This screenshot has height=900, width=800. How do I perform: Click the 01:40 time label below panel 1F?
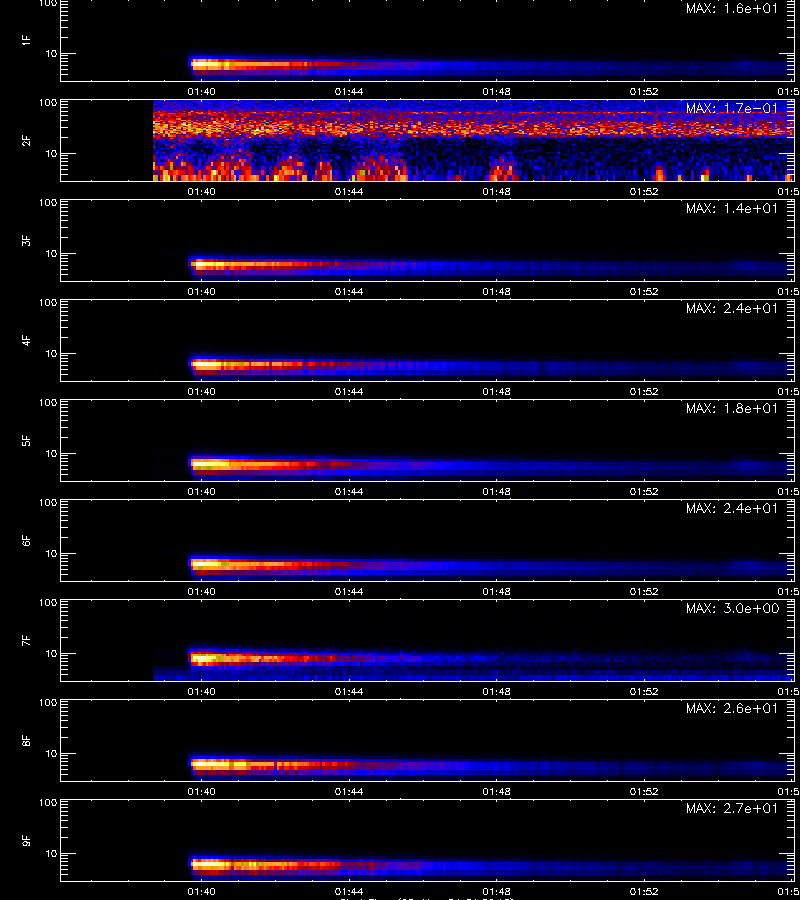[201, 92]
